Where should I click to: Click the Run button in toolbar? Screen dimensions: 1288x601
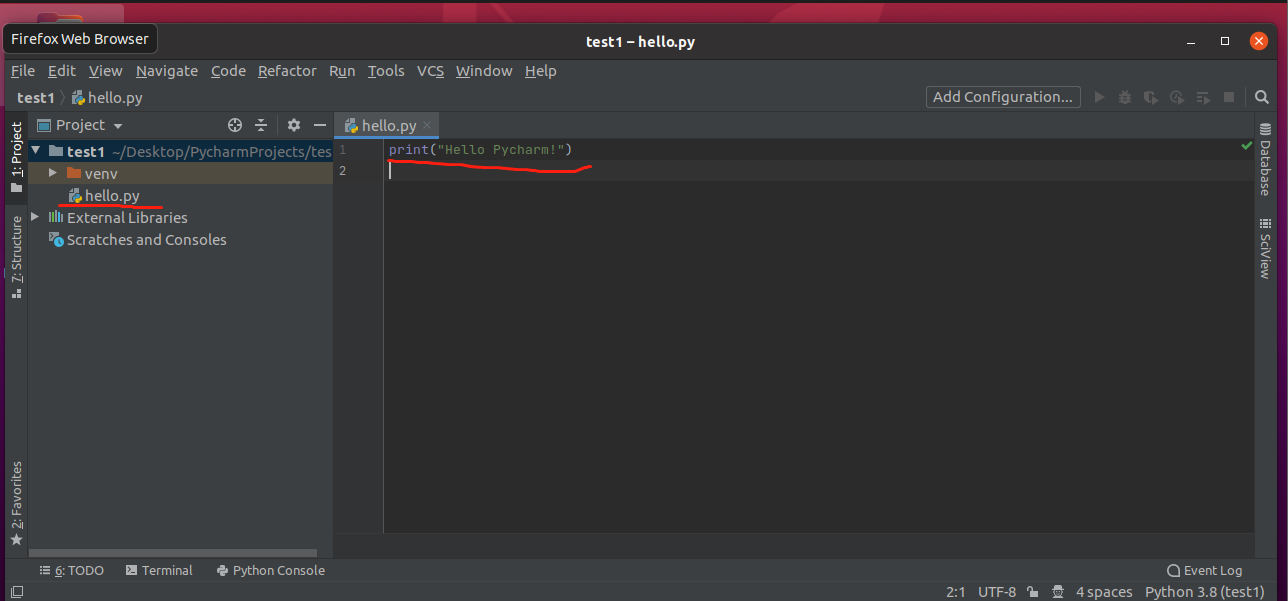point(1100,97)
